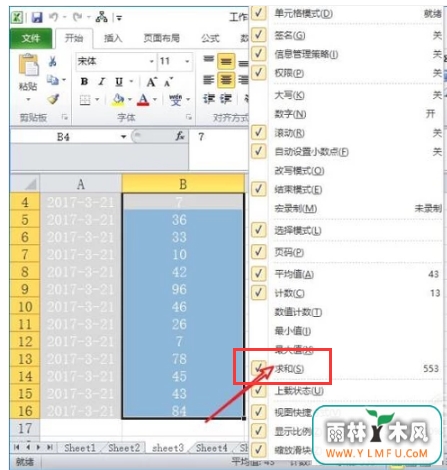Decrease font size with small A icon

pyautogui.click(x=168, y=82)
